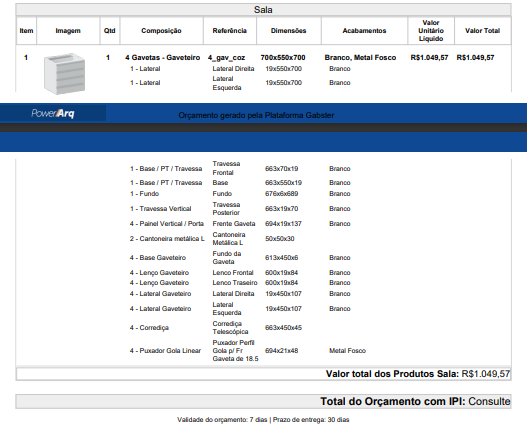Click the 'Valor Total' column header
527x429 pixels.
482,31
